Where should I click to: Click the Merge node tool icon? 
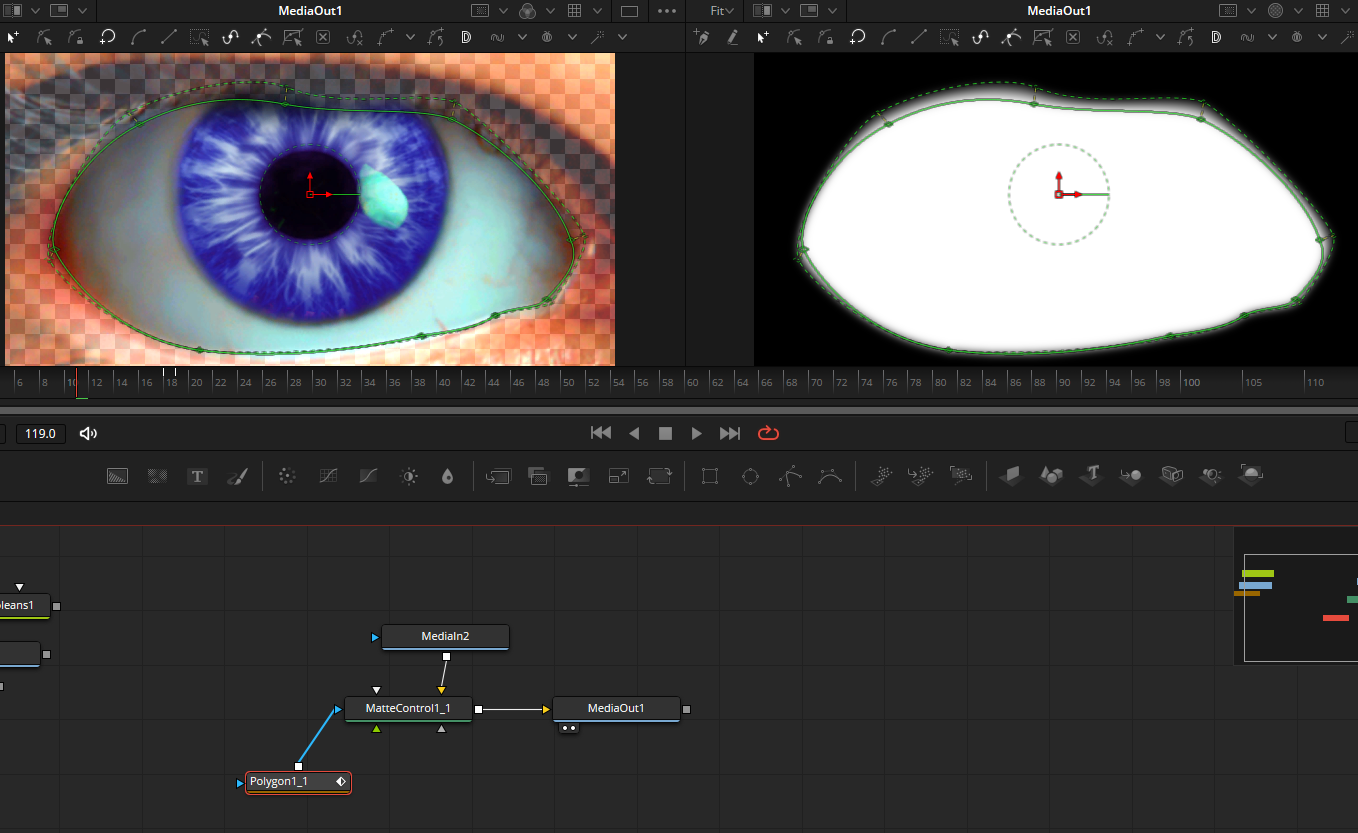click(498, 477)
